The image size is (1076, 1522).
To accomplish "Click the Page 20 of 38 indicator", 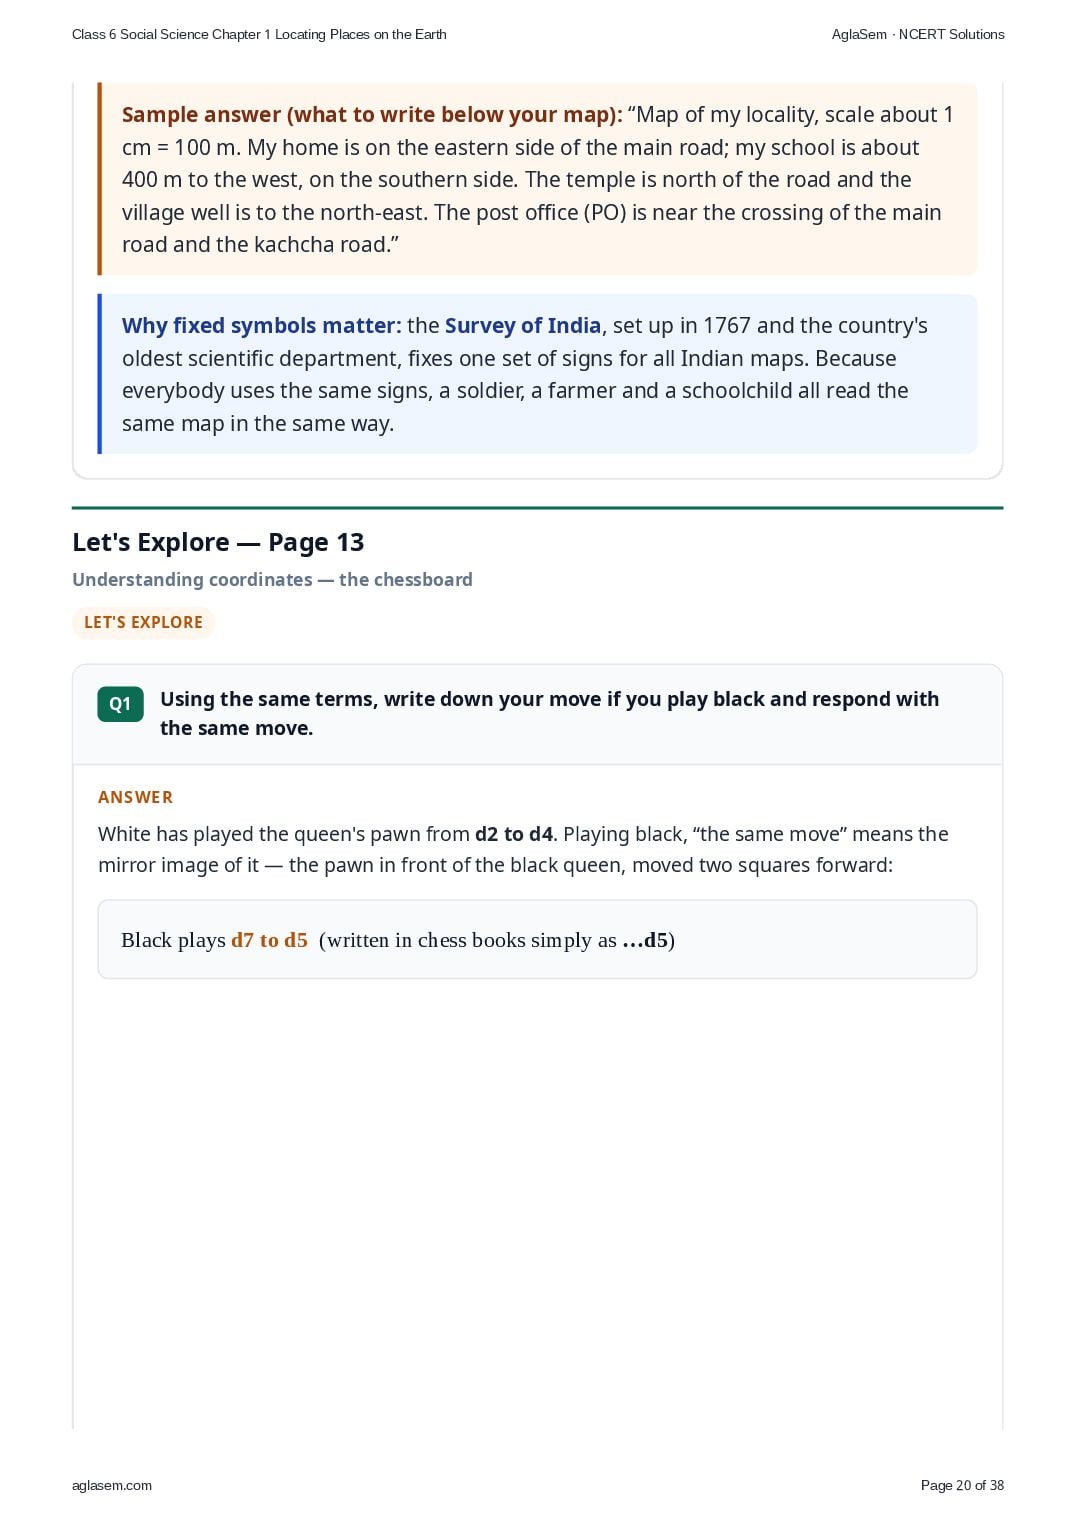I will click(962, 1485).
